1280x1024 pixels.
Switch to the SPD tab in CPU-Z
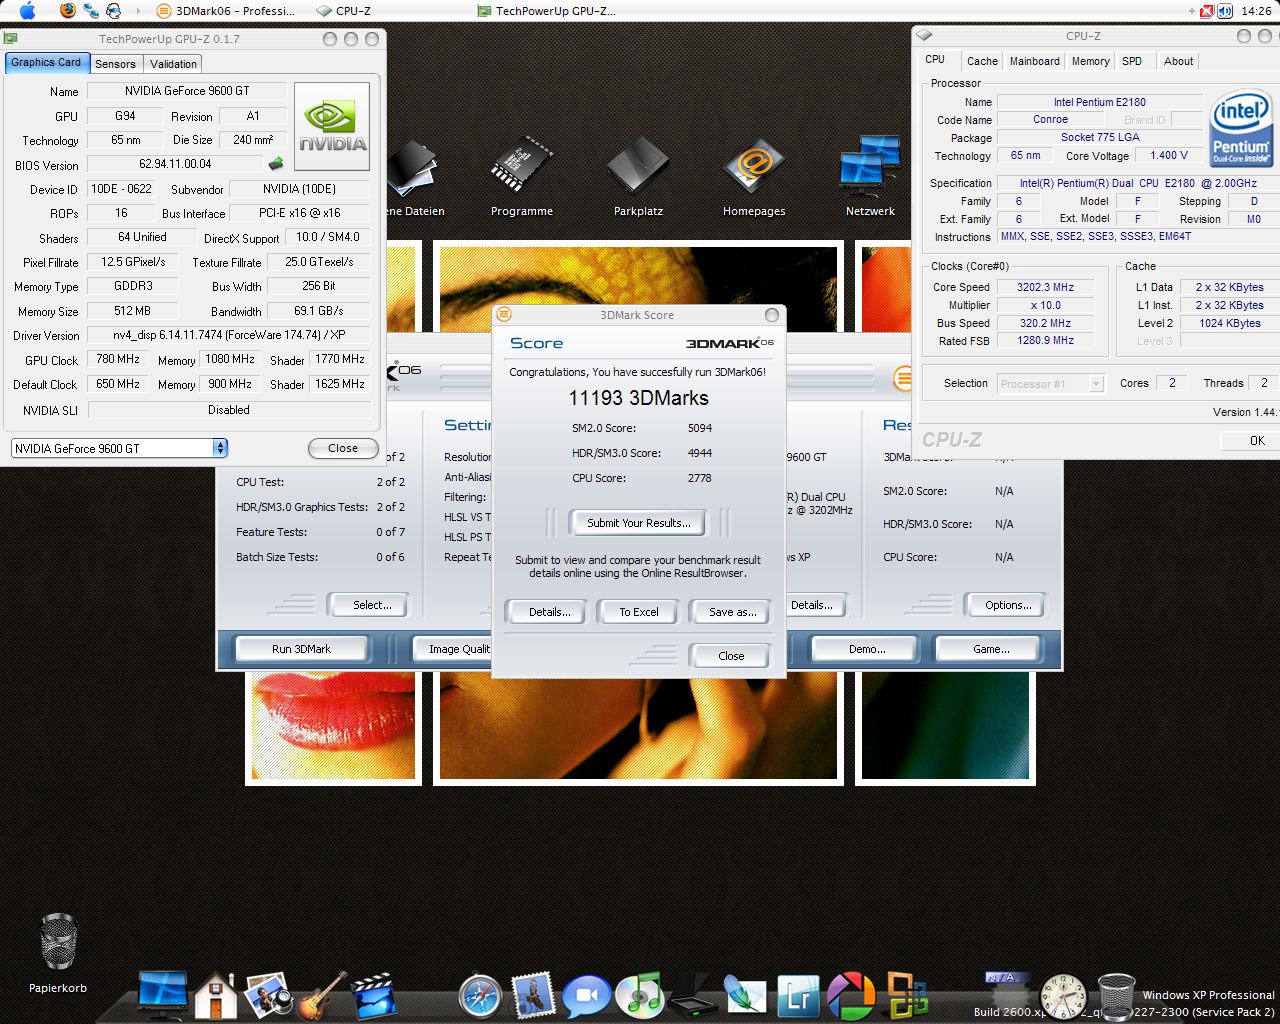point(1133,61)
